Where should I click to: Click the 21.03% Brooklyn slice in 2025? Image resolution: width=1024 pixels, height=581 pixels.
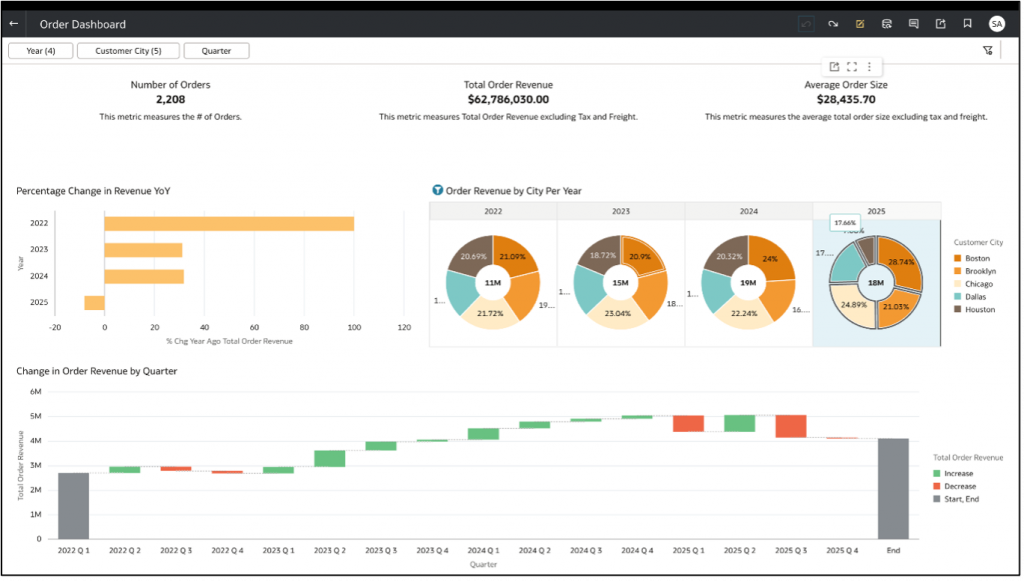896,307
